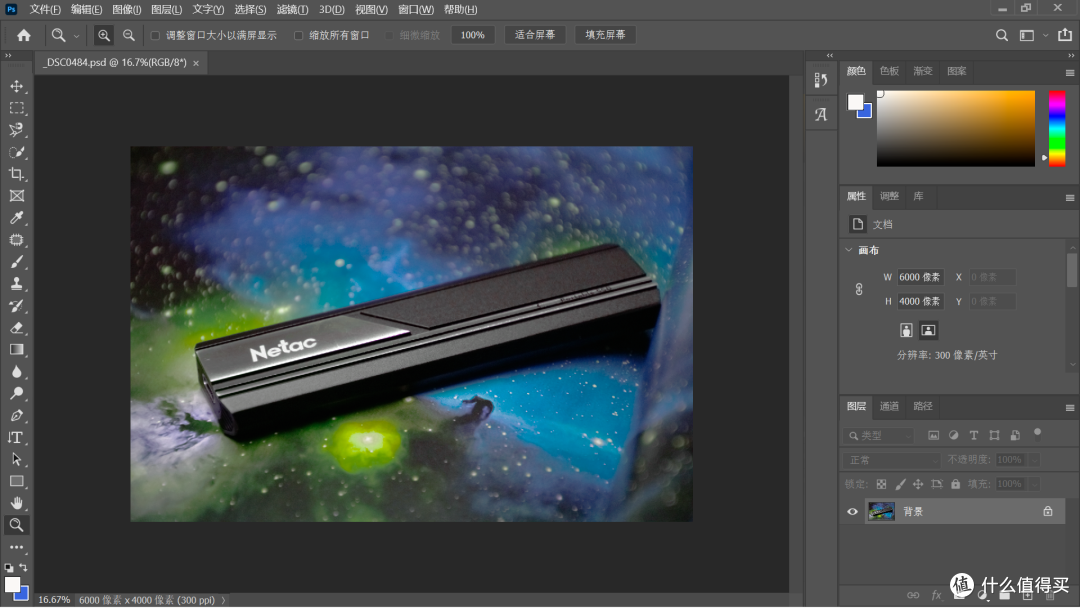Screen dimensions: 1080x608
Task: Pick a color in the color field
Action: pyautogui.click(x=955, y=128)
